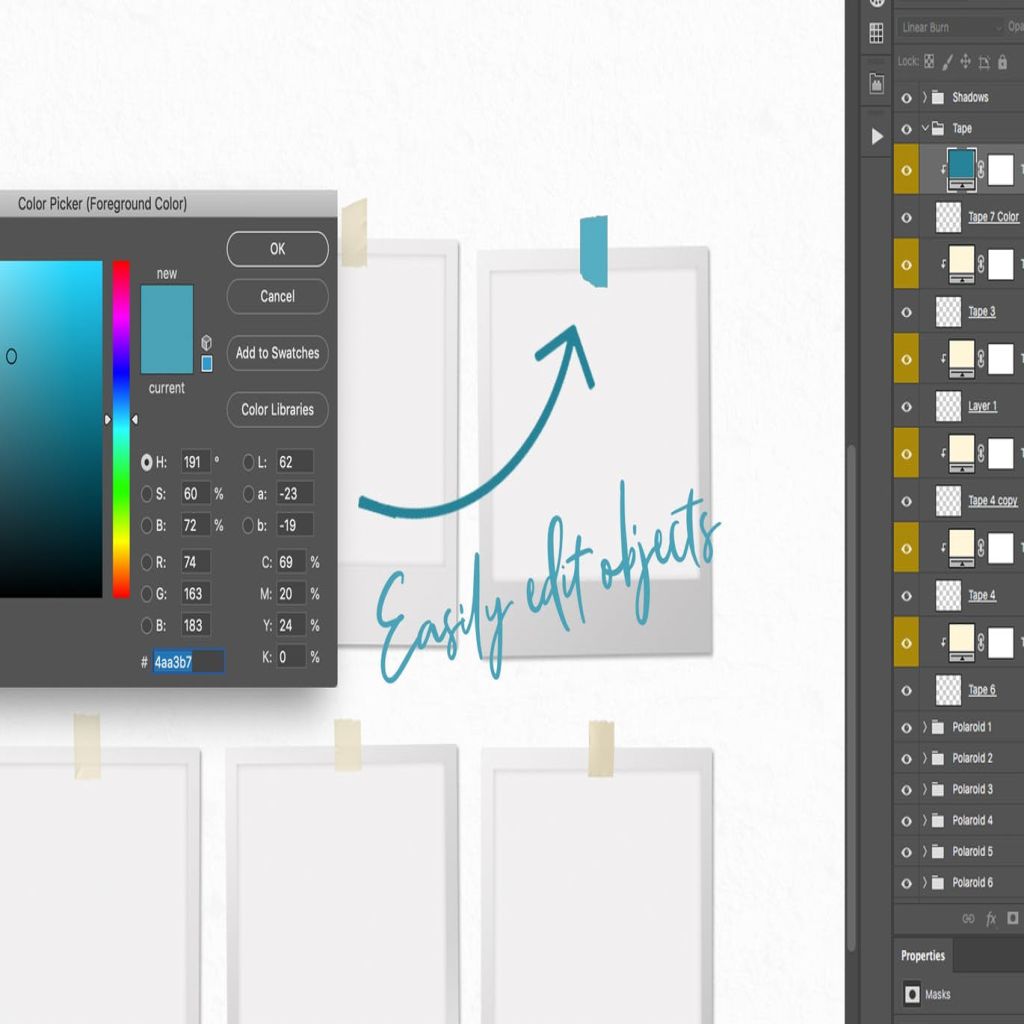Collapse the Tape layer group
Screen dimensions: 1024x1024
pos(925,128)
